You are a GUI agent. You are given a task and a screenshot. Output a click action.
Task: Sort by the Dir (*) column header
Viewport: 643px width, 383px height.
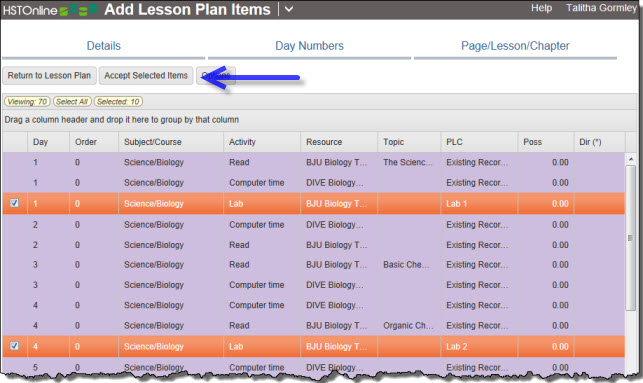600,142
